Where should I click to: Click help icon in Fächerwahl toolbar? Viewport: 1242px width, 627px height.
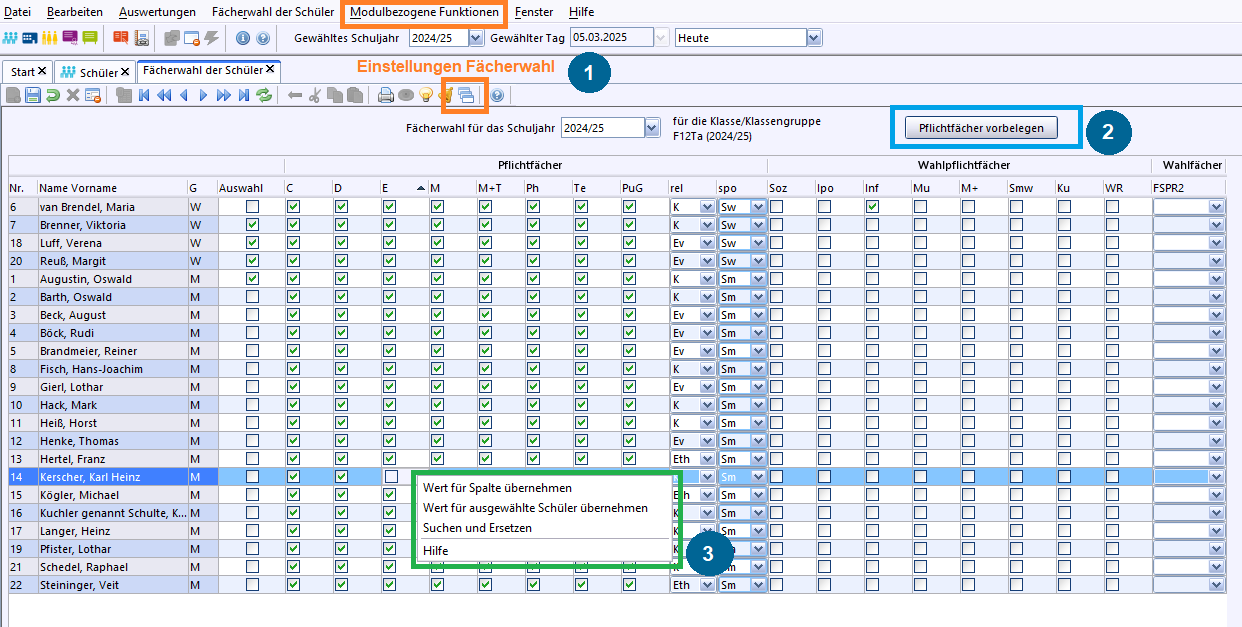[497, 95]
